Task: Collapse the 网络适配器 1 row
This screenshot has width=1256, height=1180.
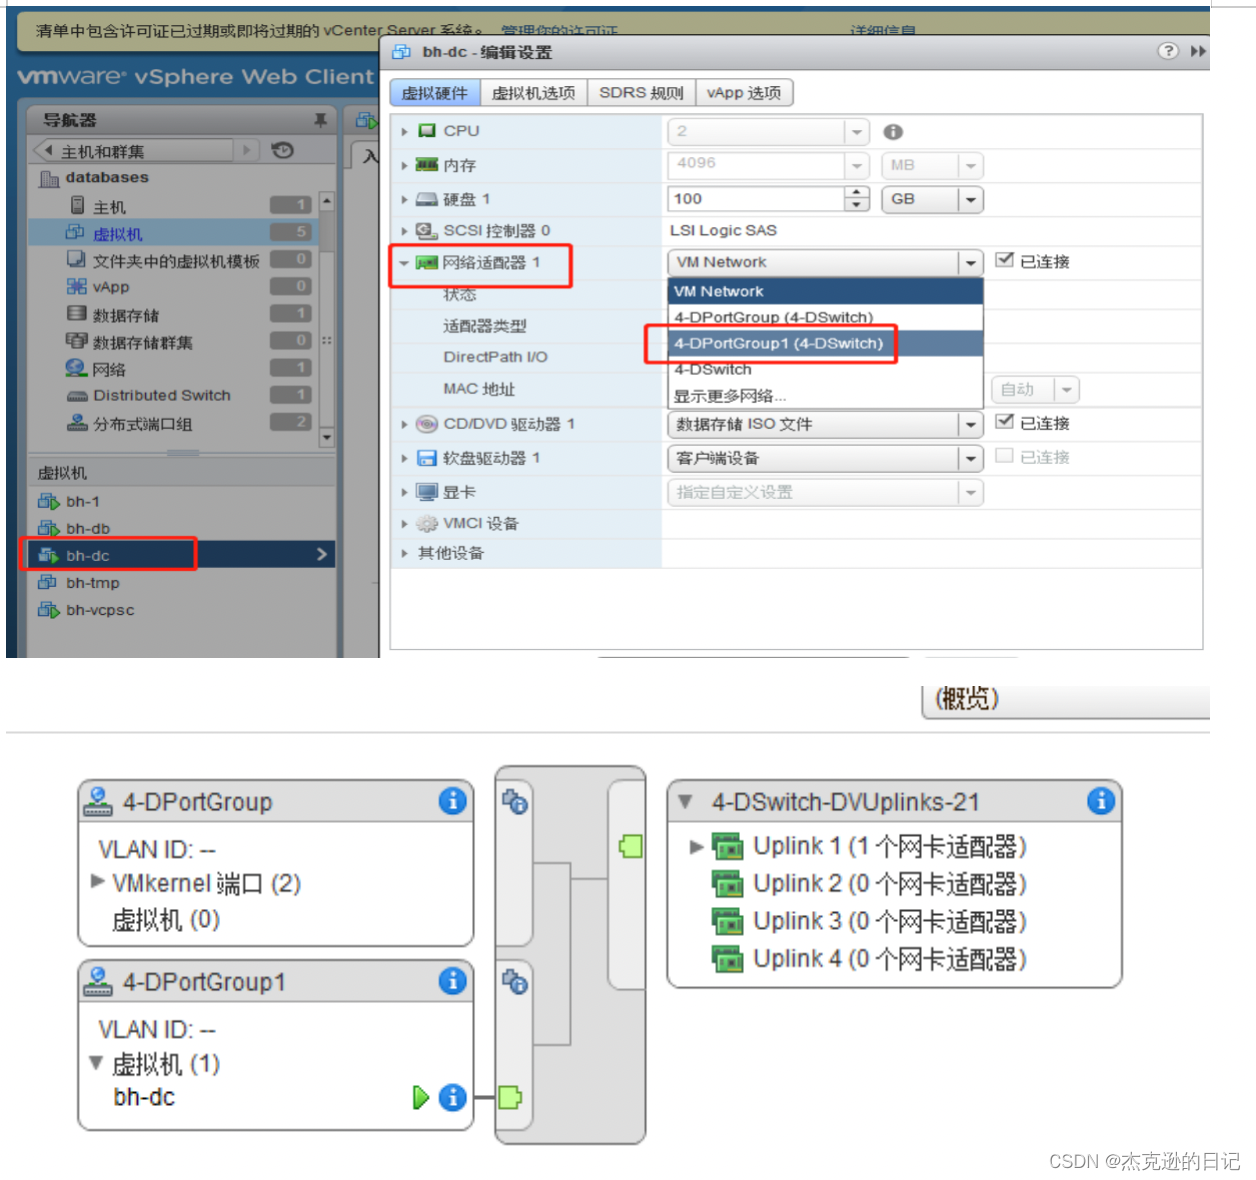Action: click(x=404, y=263)
